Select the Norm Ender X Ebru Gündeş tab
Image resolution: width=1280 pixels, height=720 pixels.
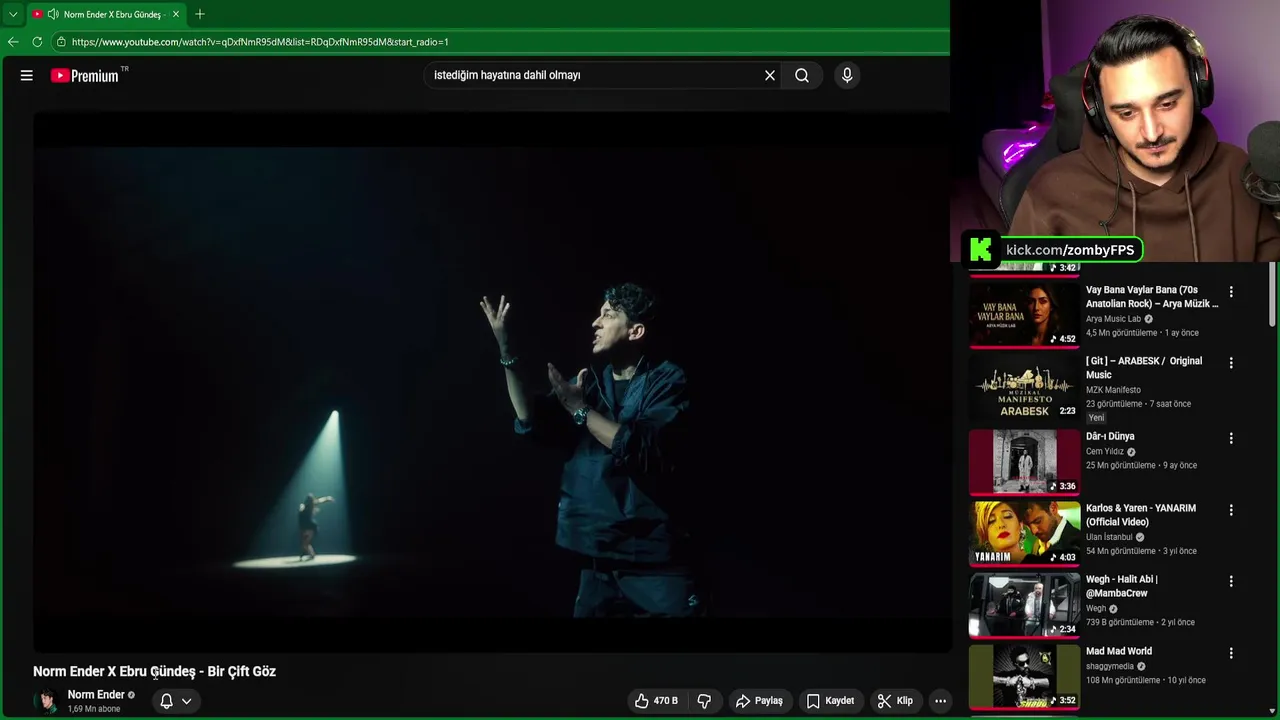pos(106,14)
